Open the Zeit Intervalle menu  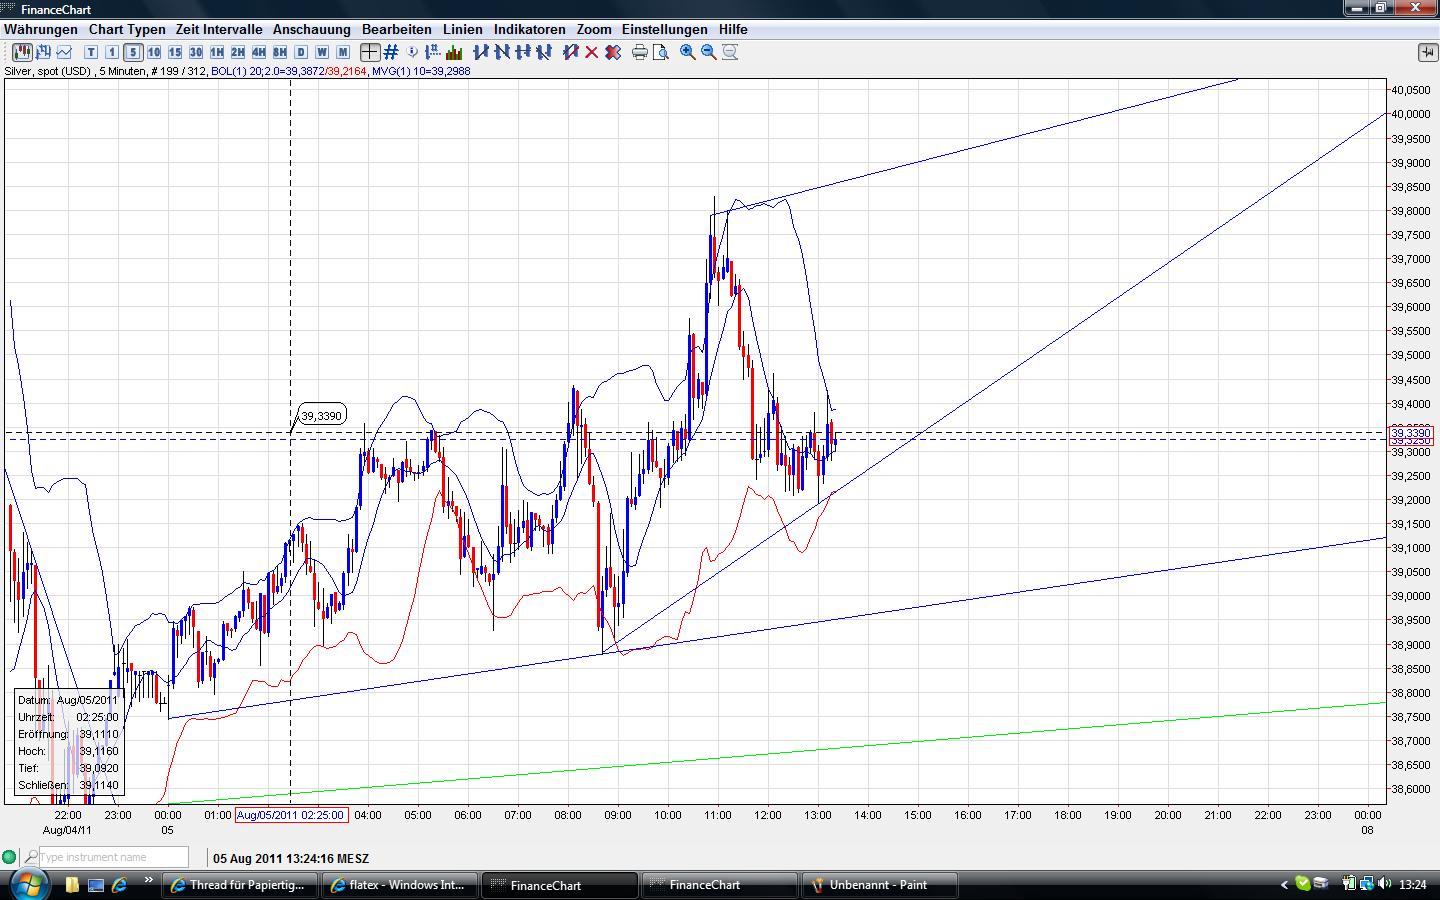point(219,29)
